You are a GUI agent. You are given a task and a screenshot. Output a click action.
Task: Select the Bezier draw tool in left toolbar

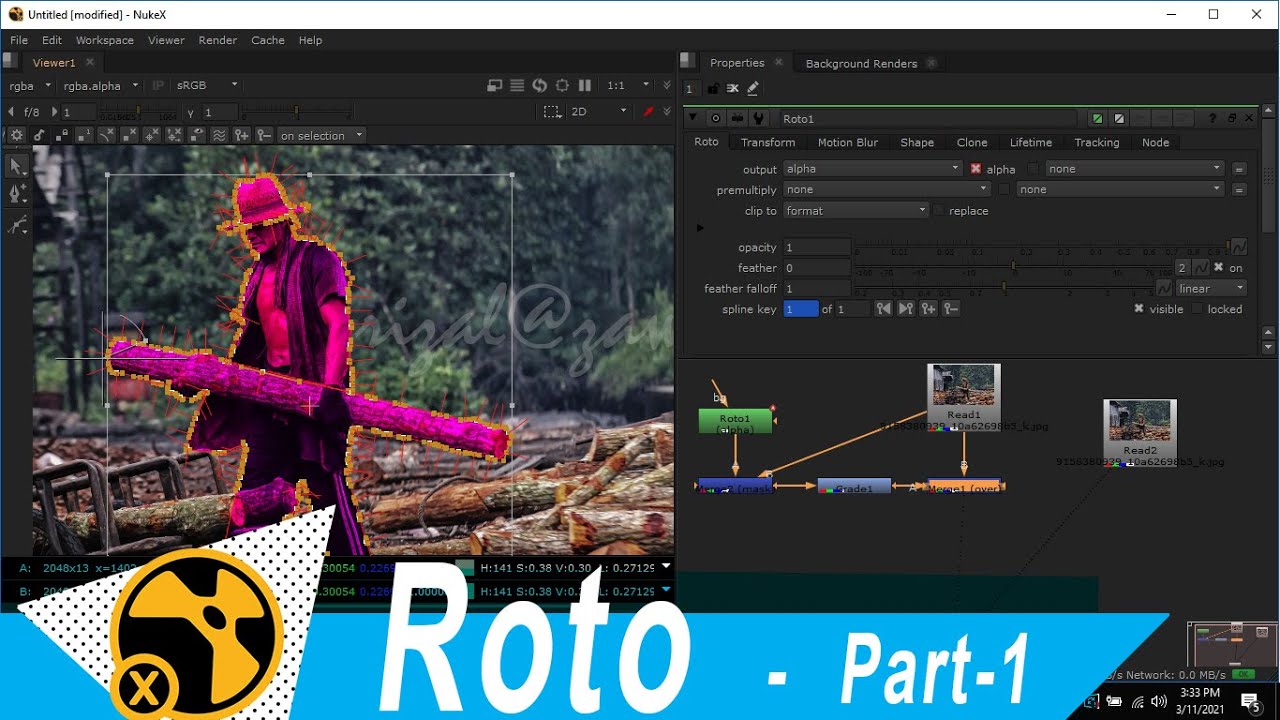coord(17,226)
